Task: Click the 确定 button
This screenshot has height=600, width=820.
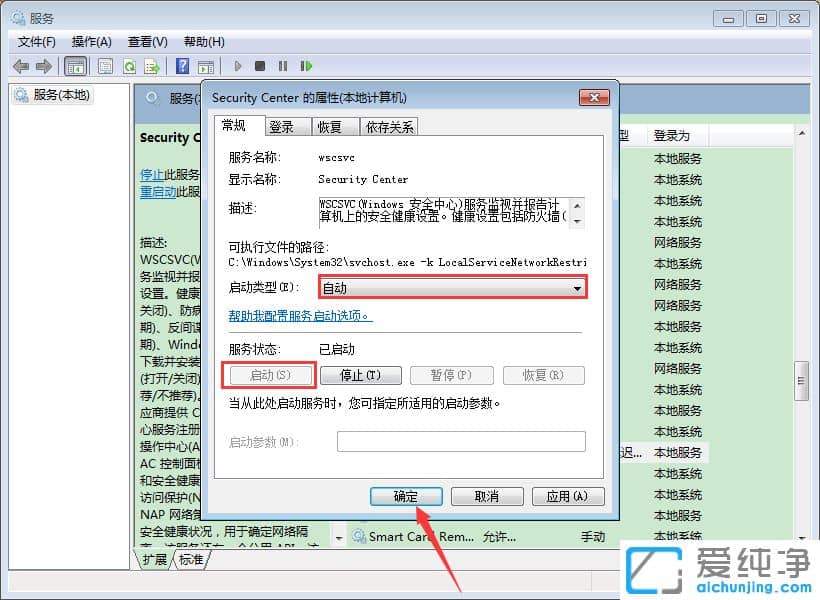Action: pyautogui.click(x=405, y=496)
